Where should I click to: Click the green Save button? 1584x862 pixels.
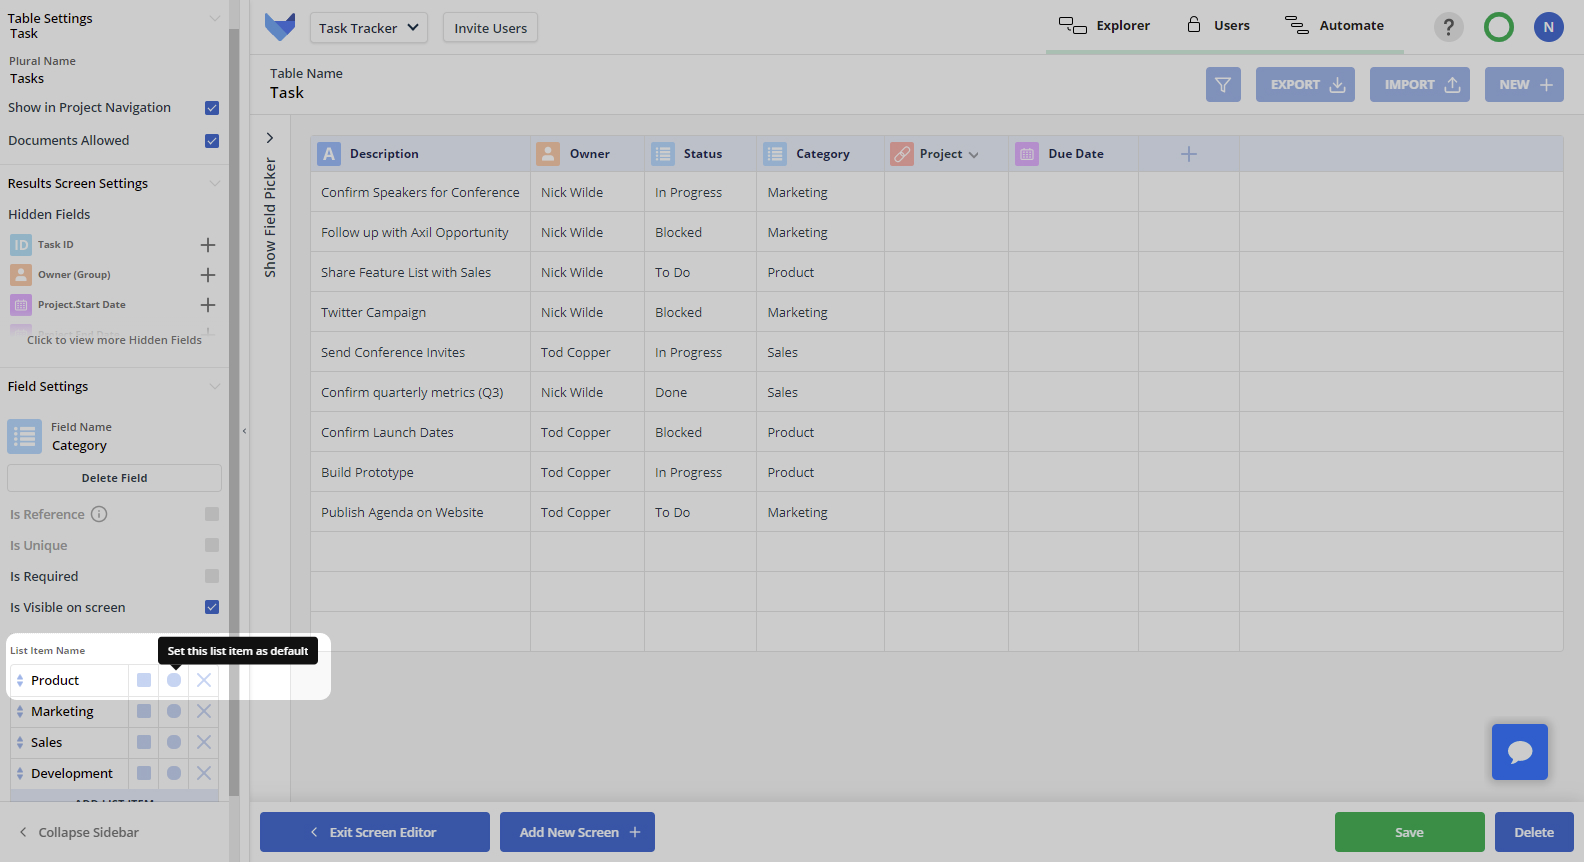(1410, 832)
